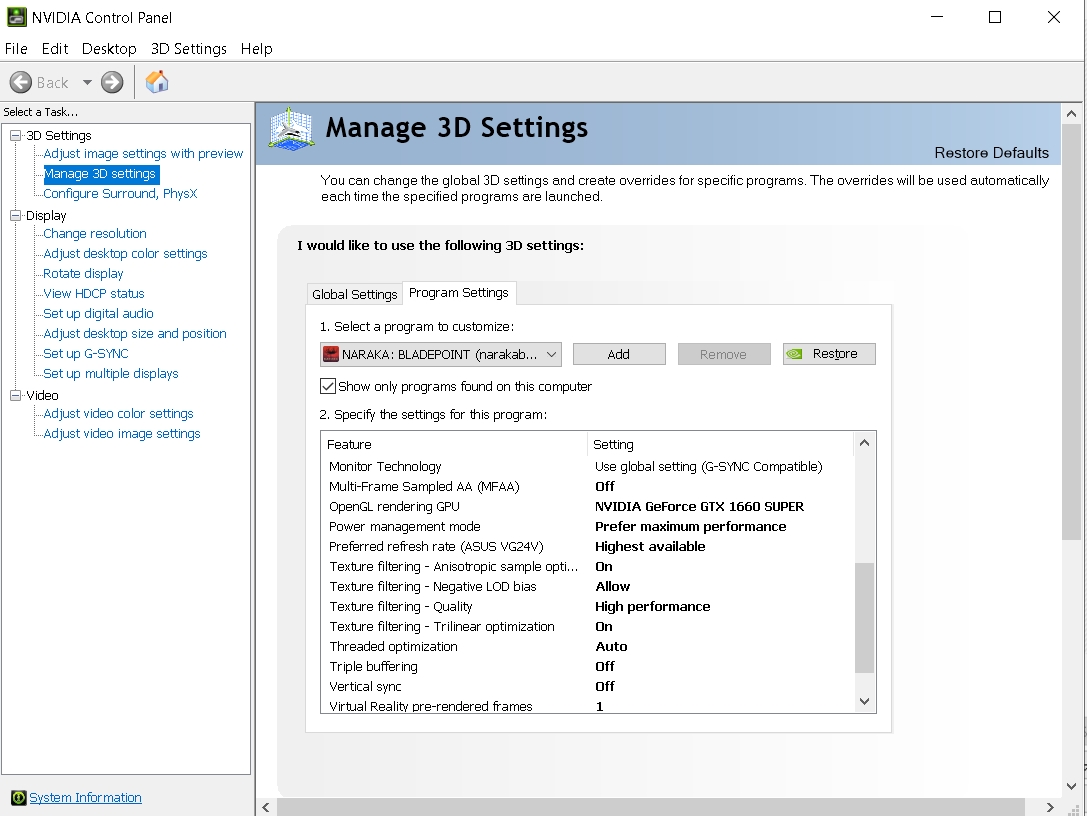
Task: Open Adjust image settings with preview
Action: pos(144,153)
